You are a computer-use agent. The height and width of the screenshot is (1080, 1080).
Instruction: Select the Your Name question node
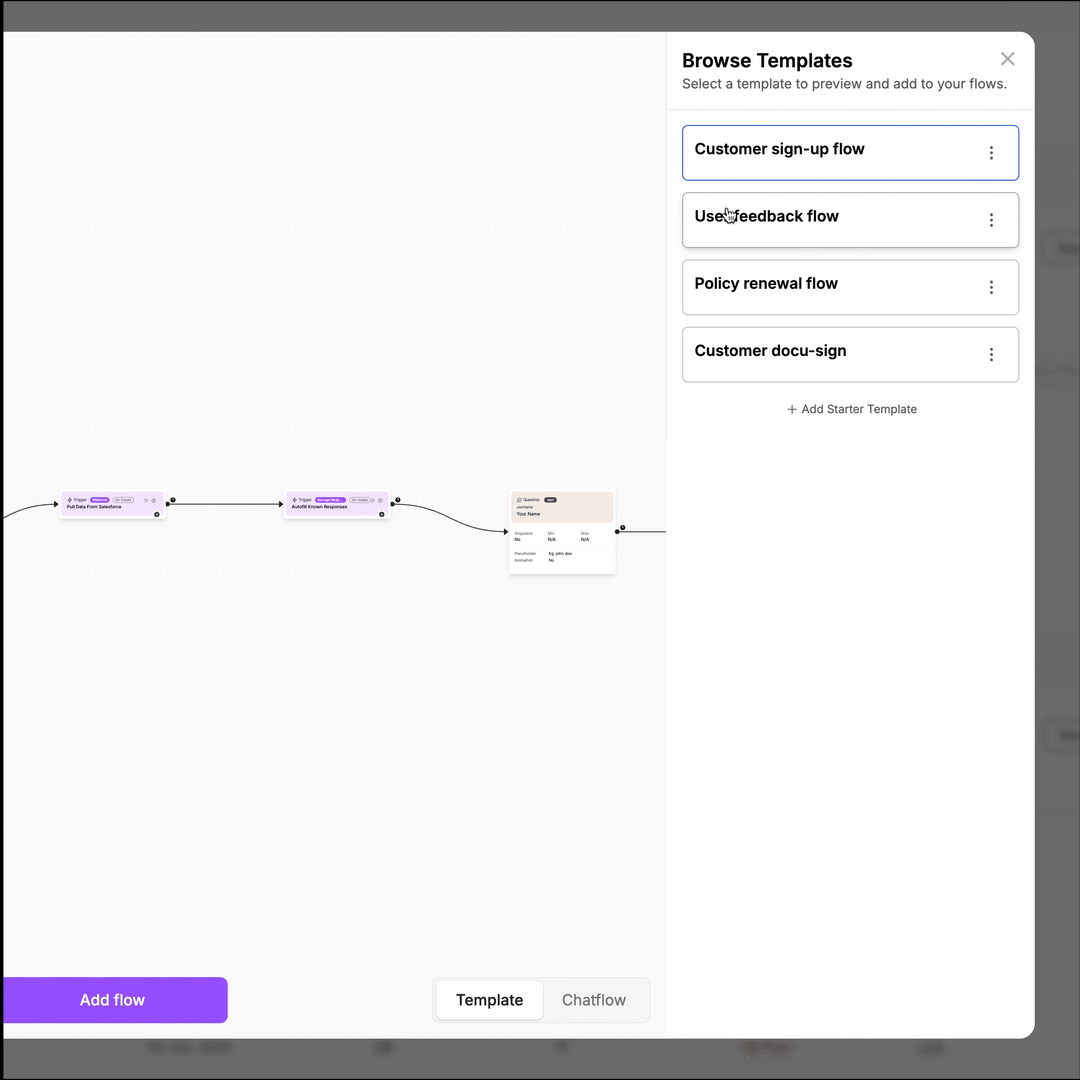pyautogui.click(x=562, y=532)
